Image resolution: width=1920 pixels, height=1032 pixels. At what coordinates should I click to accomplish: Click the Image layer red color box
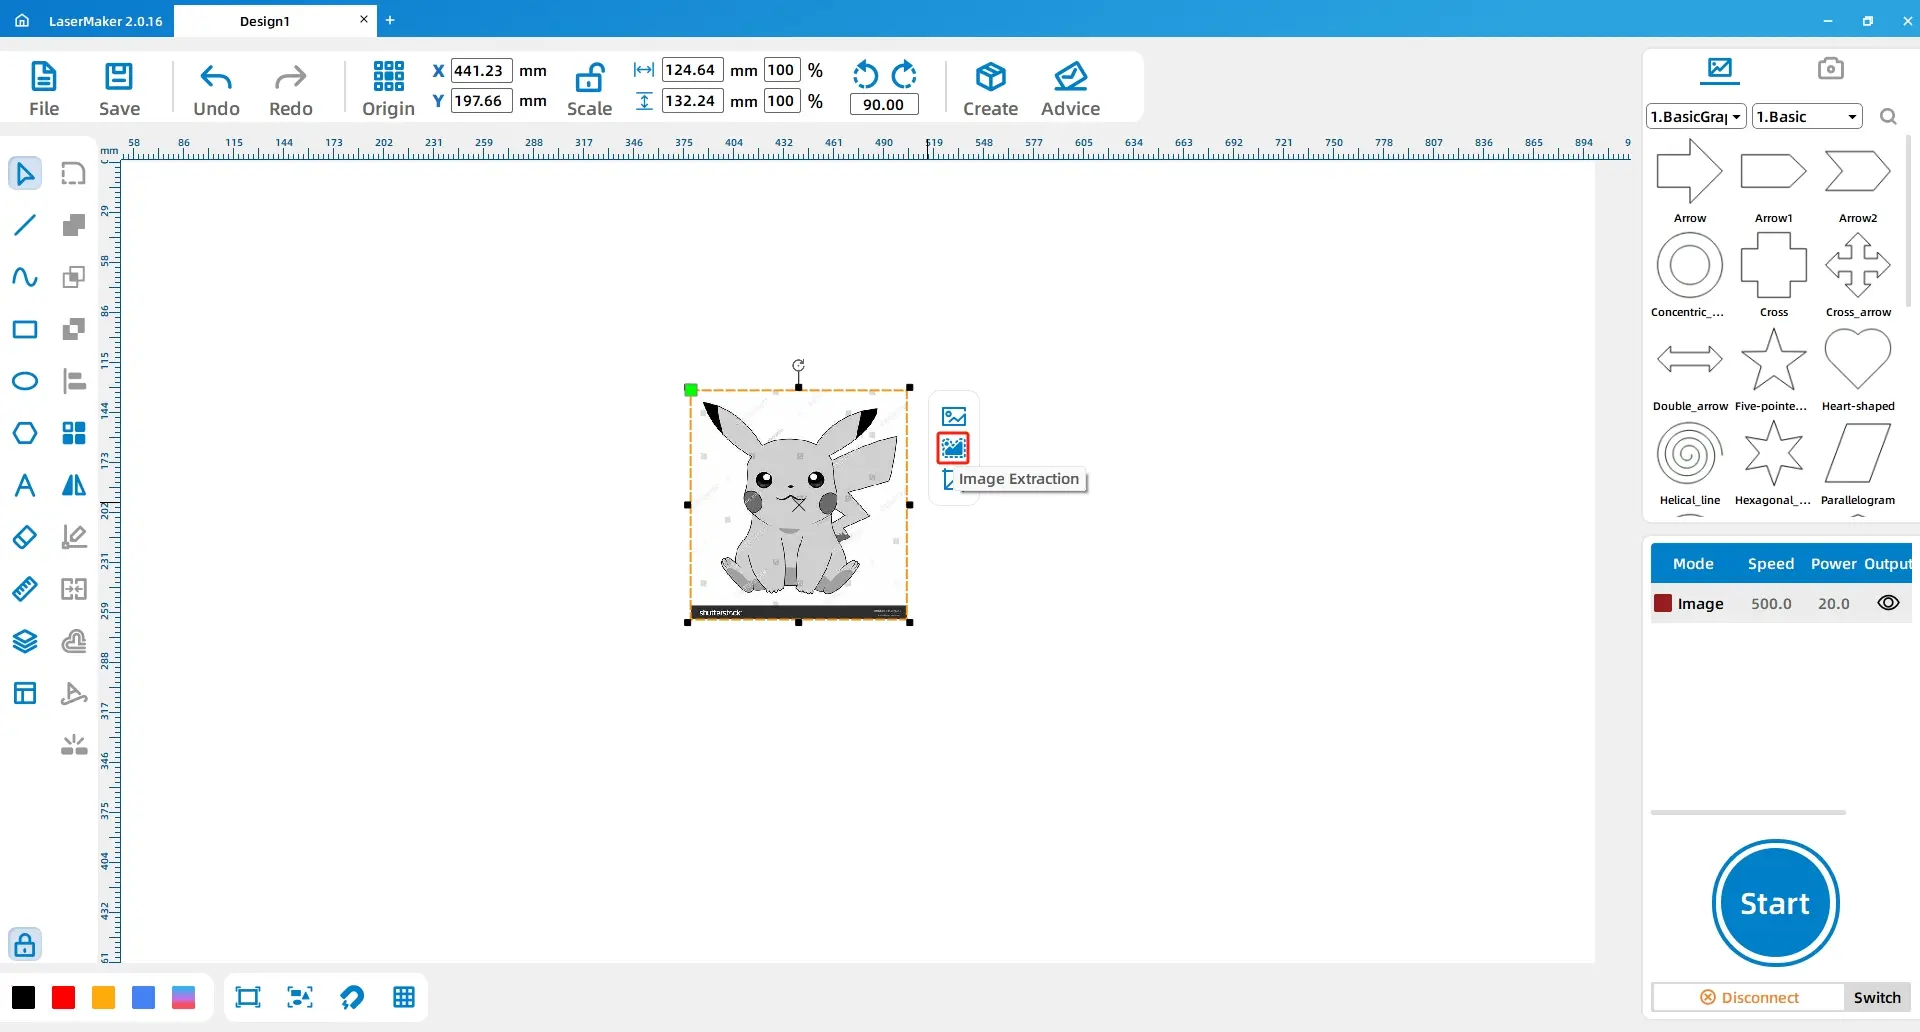pyautogui.click(x=1663, y=603)
